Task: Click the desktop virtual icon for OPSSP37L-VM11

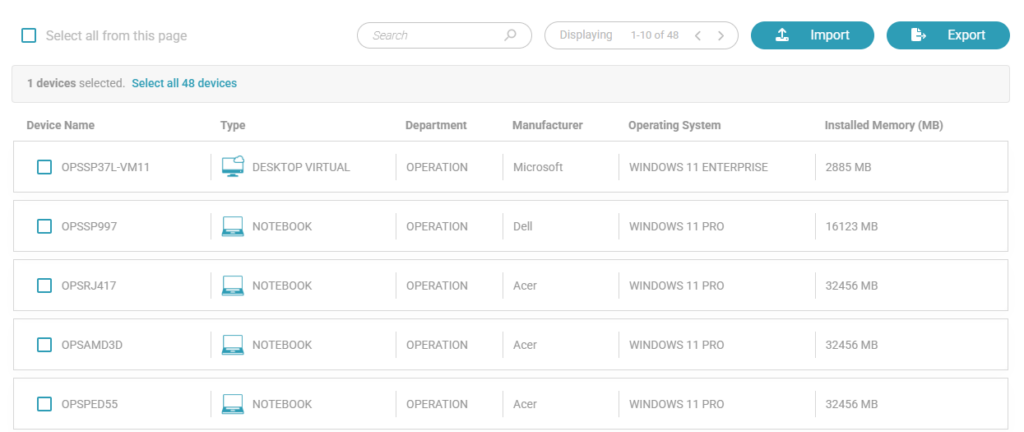Action: pyautogui.click(x=232, y=167)
